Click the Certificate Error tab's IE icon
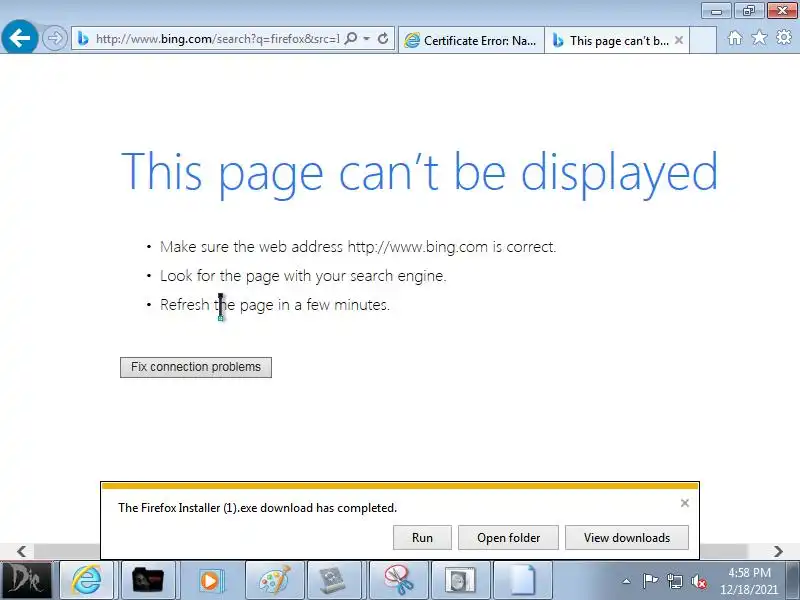Image resolution: width=800 pixels, height=600 pixels. click(412, 40)
